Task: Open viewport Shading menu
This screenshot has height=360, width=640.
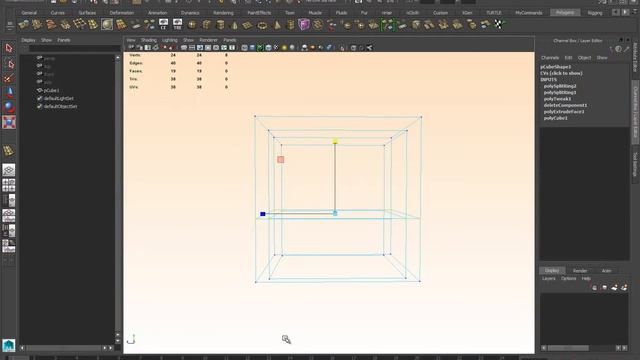Action: [149, 40]
